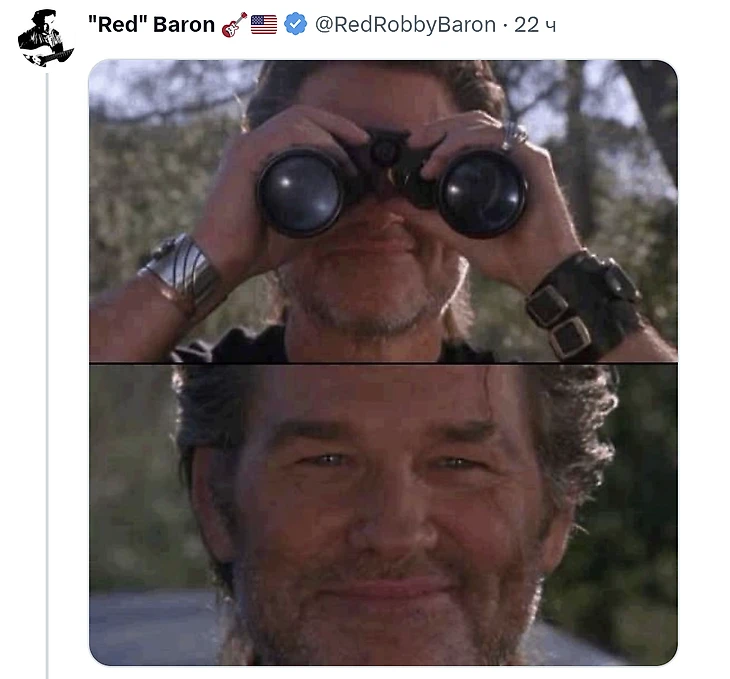Click the US flag emoji in the name
This screenshot has height=679, width=730.
264,25
